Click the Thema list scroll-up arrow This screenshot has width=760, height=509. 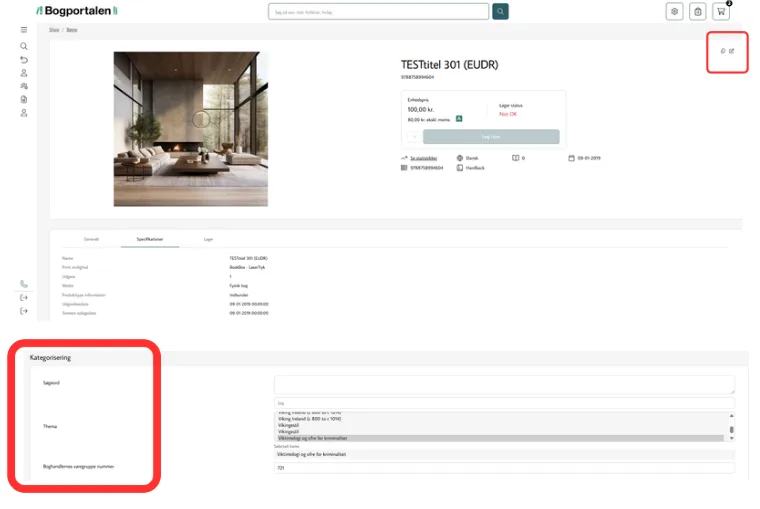point(731,415)
